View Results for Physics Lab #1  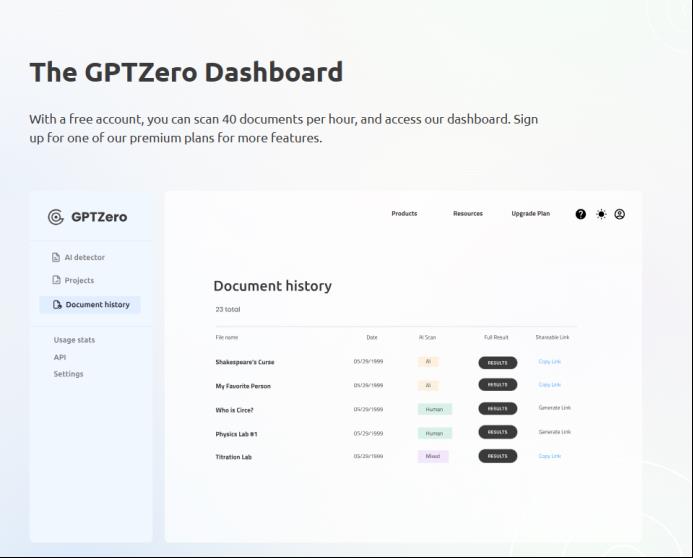click(x=498, y=432)
